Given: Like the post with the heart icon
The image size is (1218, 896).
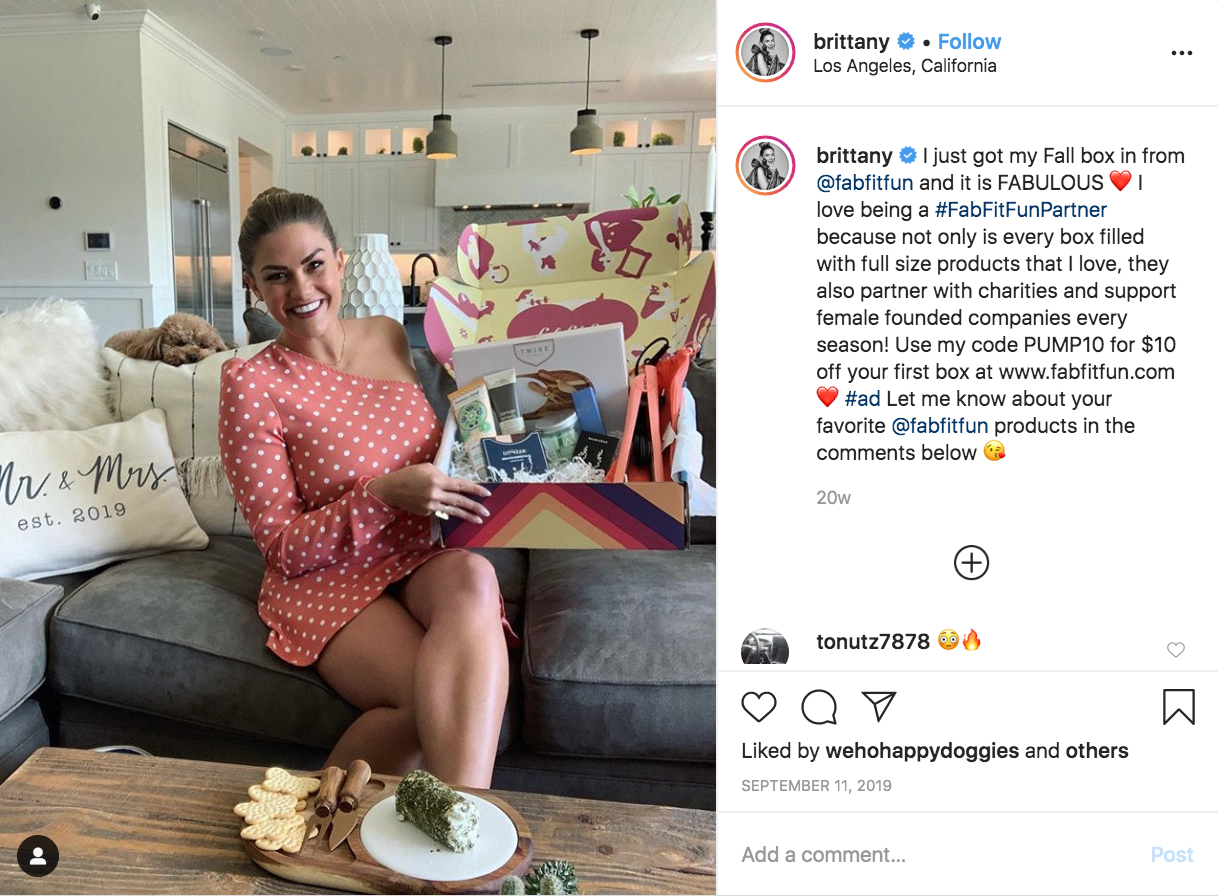Looking at the screenshot, I should (x=759, y=707).
